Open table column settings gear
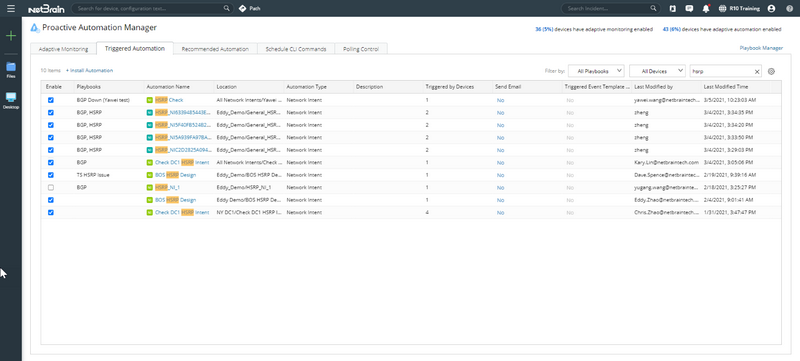 click(x=771, y=71)
